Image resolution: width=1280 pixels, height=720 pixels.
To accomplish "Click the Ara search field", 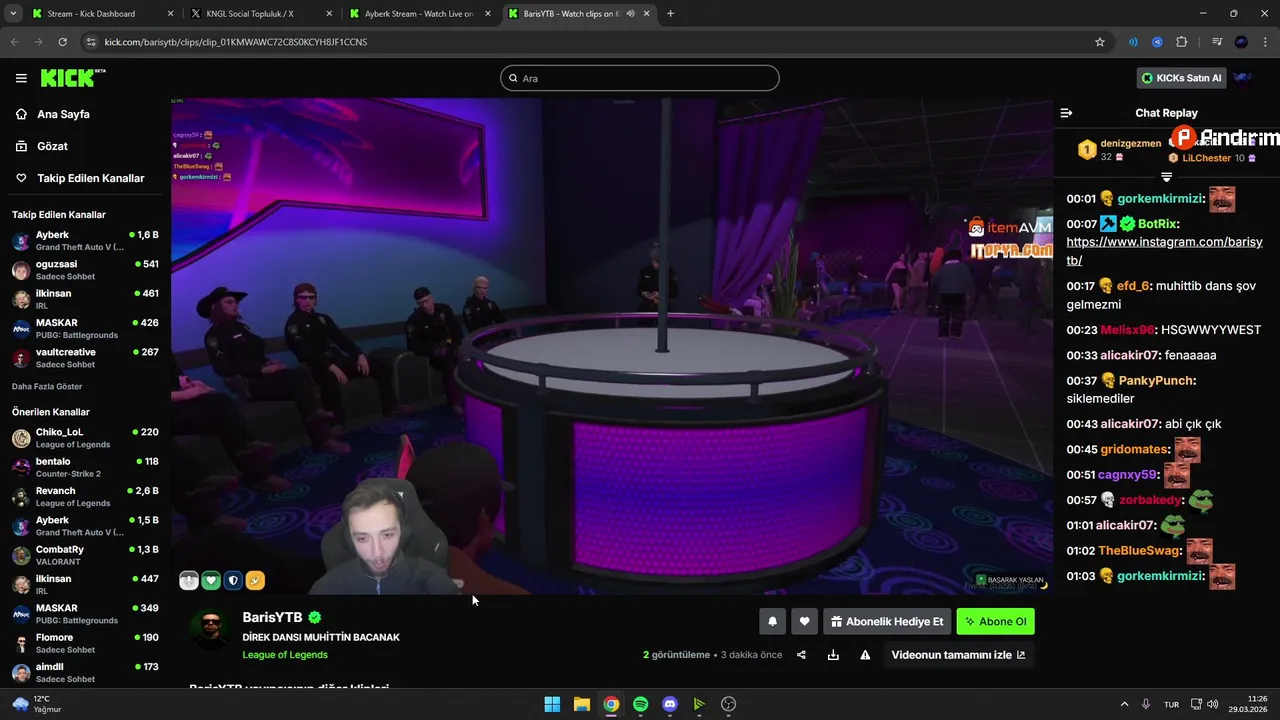I will pyautogui.click(x=640, y=78).
